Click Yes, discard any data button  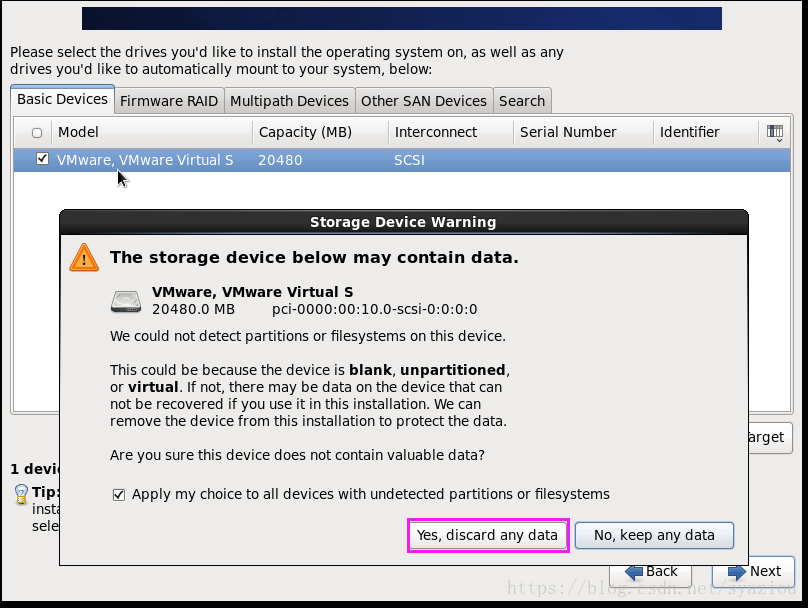point(487,535)
